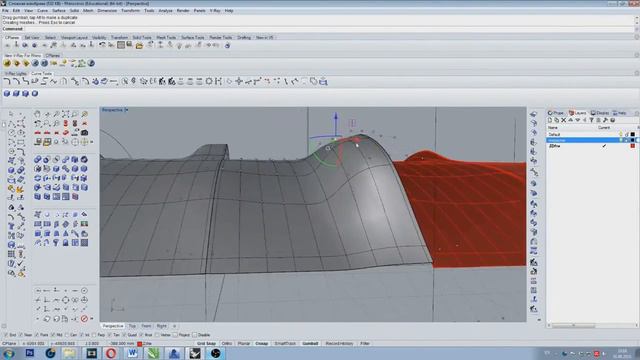The height and width of the screenshot is (360, 640).
Task: Click the camera icon in left toolbar
Action: [x=84, y=133]
